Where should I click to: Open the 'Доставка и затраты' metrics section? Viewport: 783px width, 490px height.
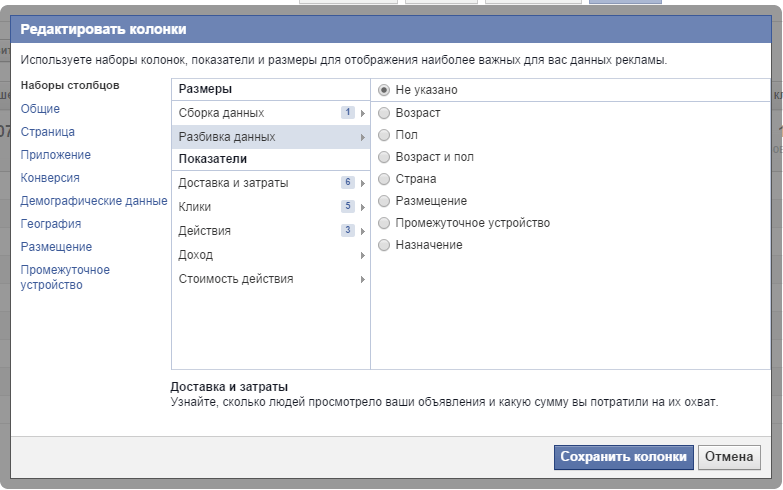click(270, 183)
